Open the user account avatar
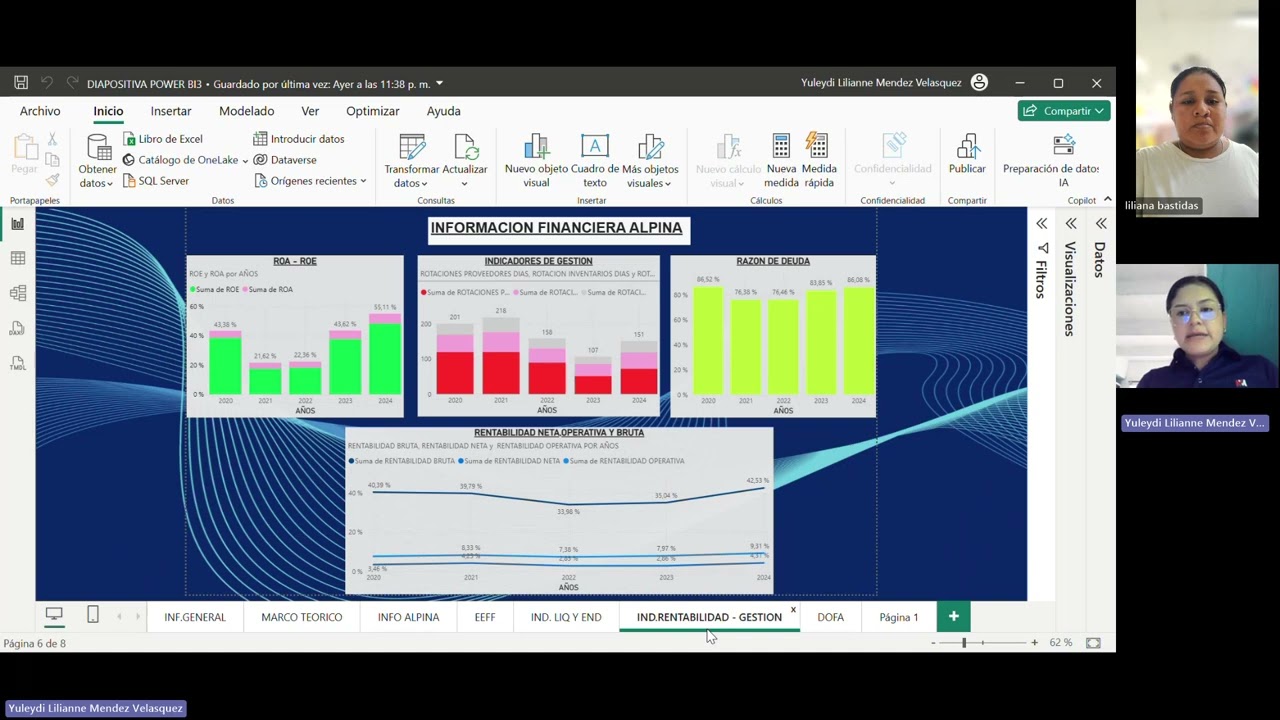 click(979, 83)
